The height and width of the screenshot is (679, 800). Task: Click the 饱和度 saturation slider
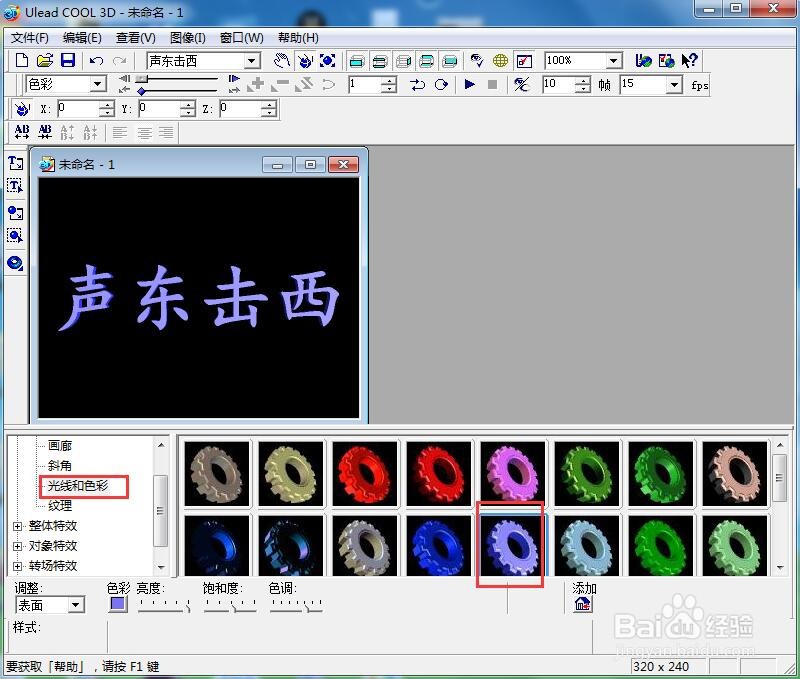[230, 606]
